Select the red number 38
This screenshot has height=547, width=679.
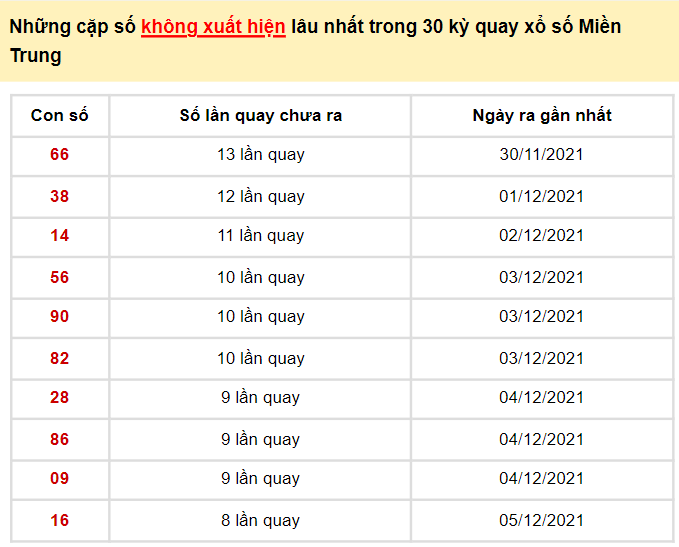click(60, 197)
